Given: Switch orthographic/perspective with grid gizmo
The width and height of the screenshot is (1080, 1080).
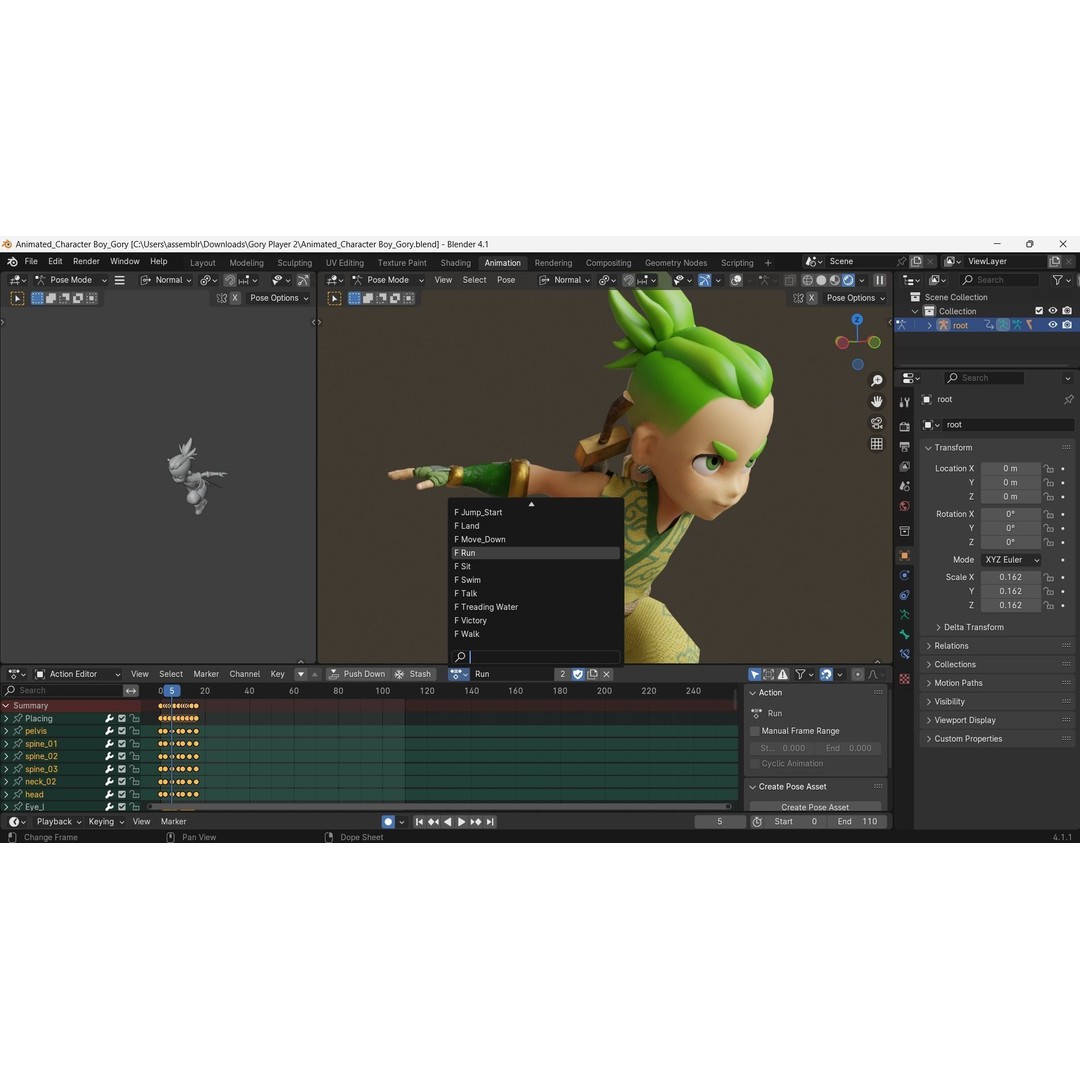Looking at the screenshot, I should [x=876, y=444].
